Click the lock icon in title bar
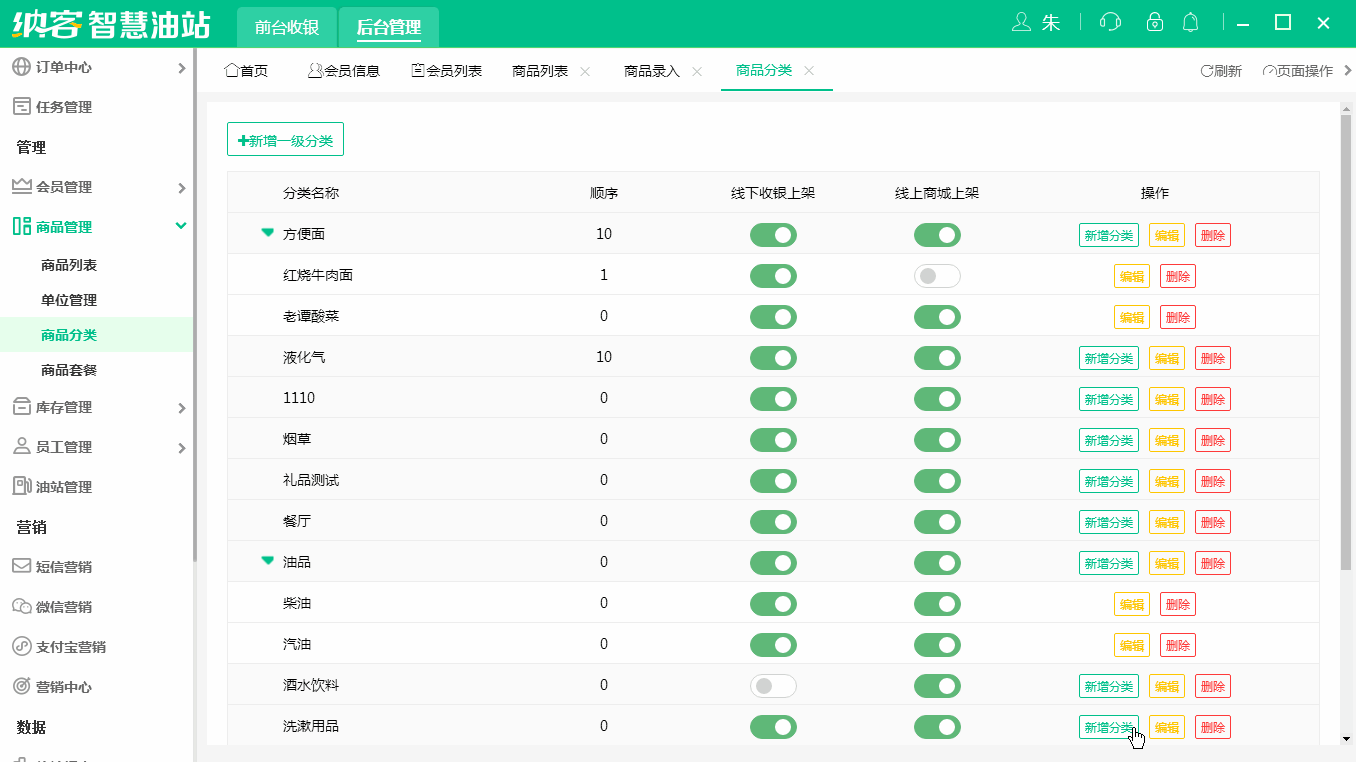 tap(1155, 21)
